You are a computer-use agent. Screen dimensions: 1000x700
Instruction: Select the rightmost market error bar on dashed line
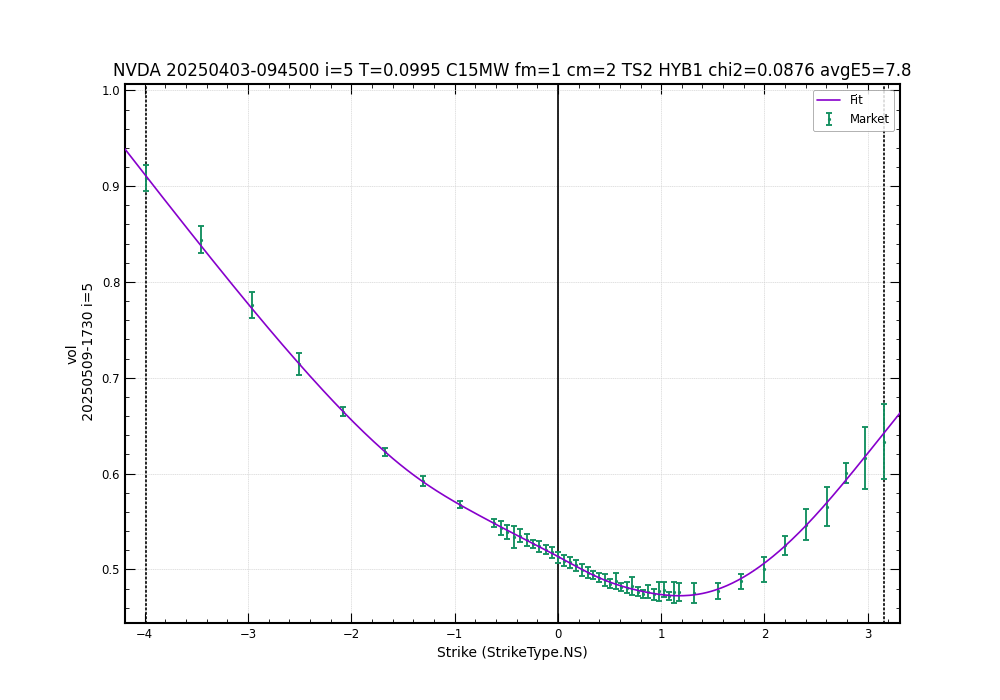pyautogui.click(x=884, y=441)
